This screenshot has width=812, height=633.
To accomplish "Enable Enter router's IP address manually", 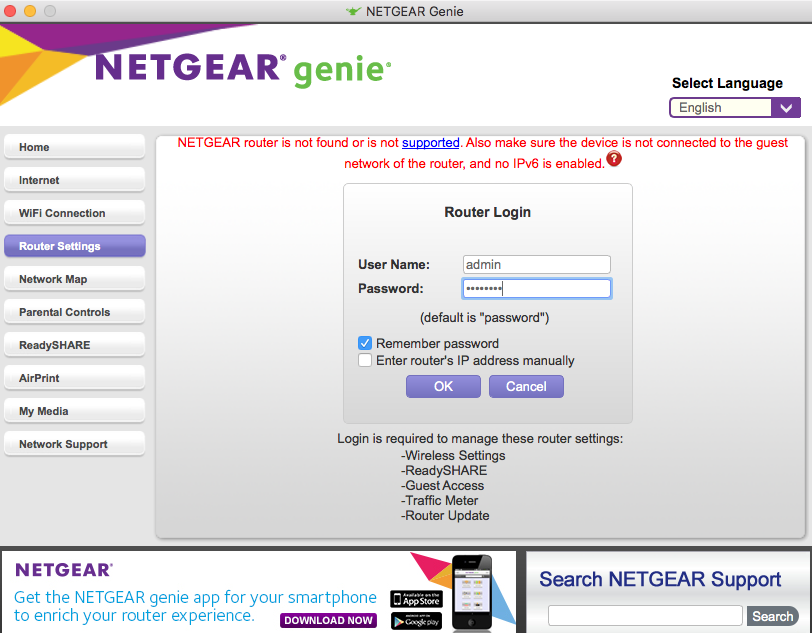I will (x=365, y=360).
